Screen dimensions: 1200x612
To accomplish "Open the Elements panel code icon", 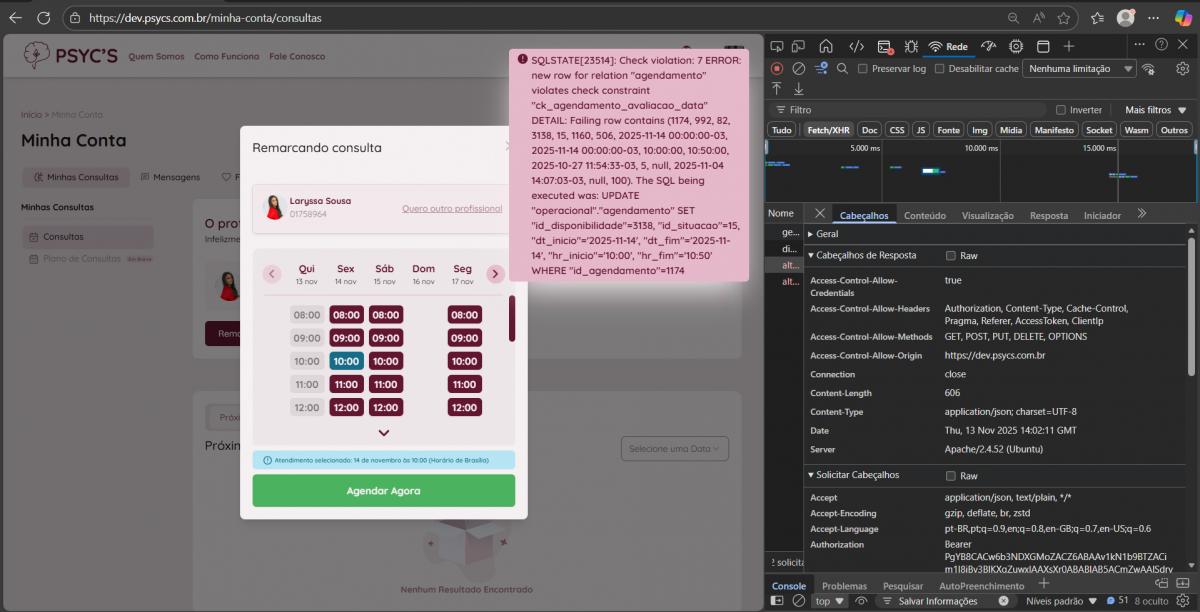I will click(856, 46).
